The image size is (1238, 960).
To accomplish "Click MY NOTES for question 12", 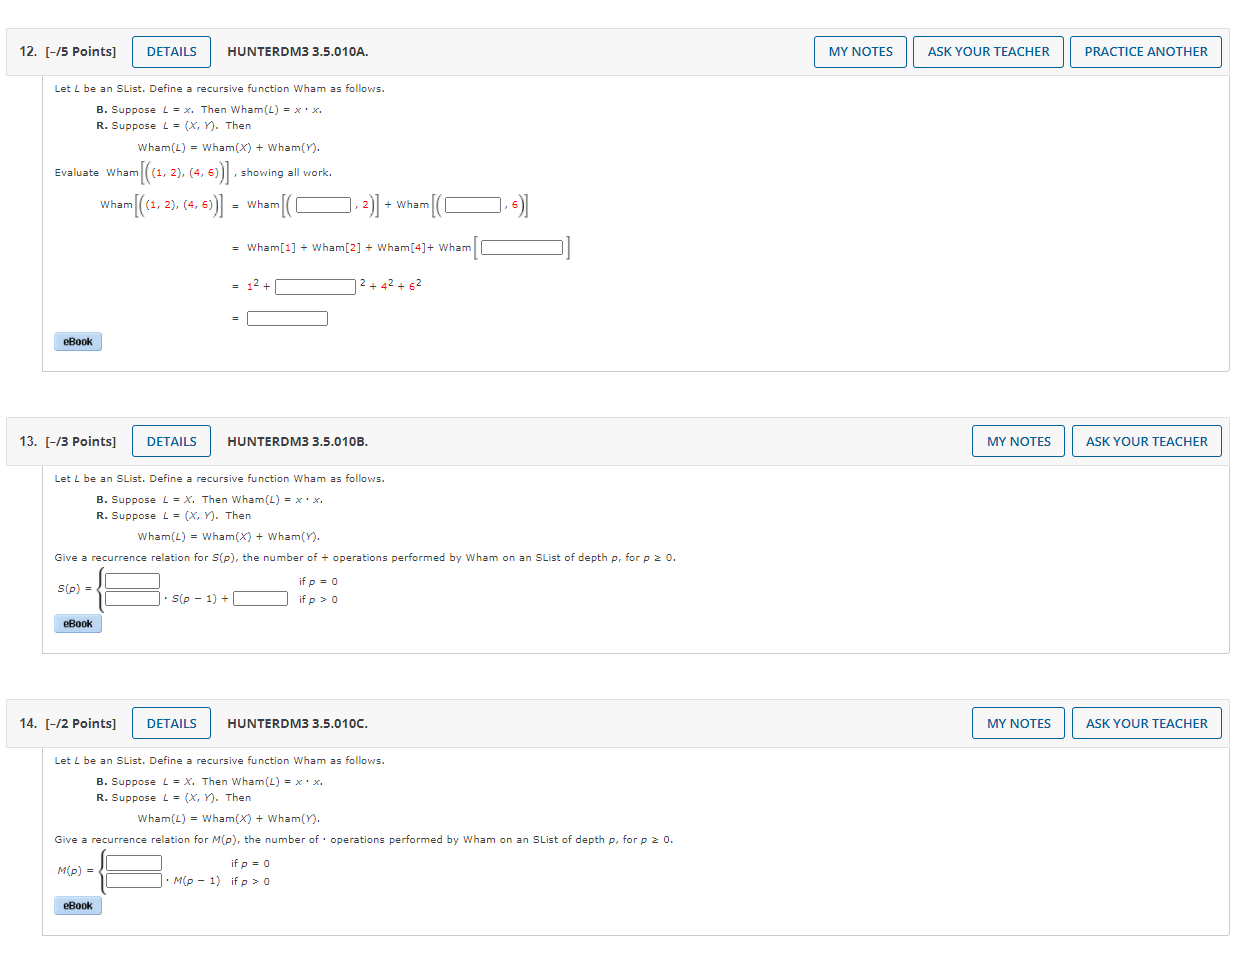I will click(860, 52).
